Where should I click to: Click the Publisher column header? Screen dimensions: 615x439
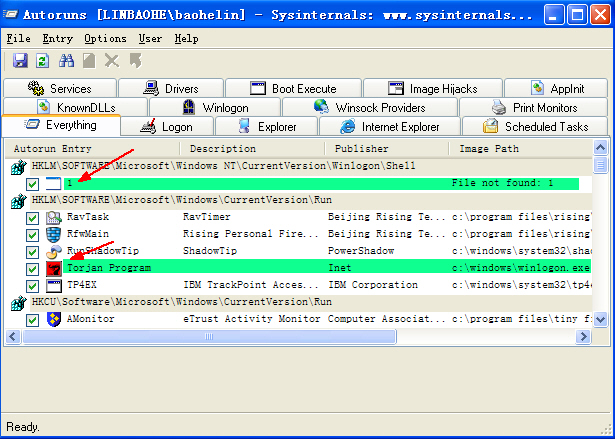tap(386, 149)
